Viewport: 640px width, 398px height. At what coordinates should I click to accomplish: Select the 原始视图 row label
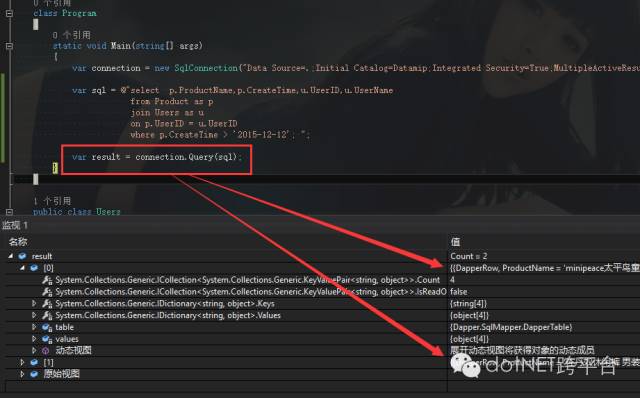[x=62, y=374]
